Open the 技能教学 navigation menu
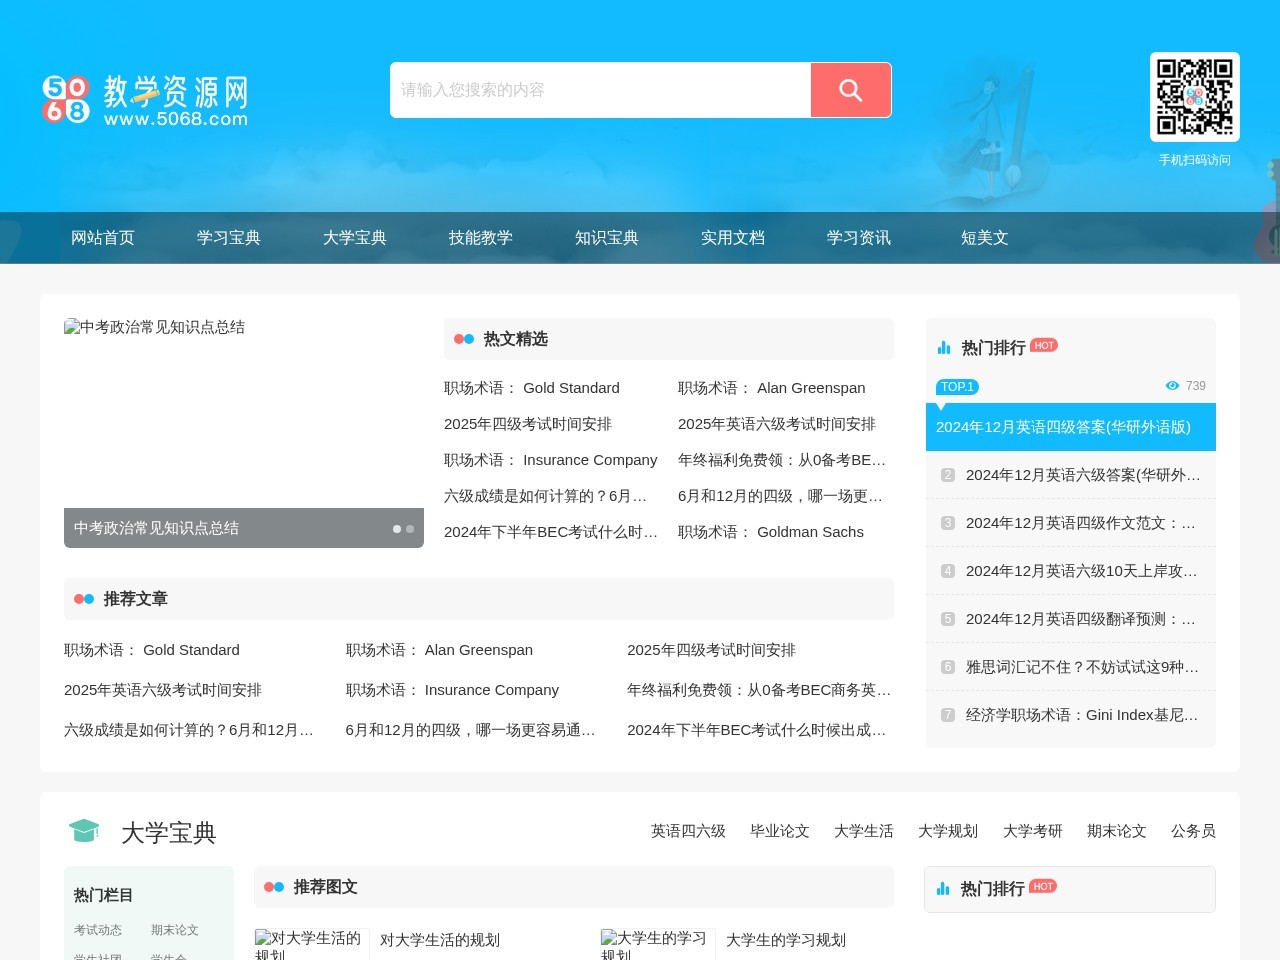Screen dimensions: 1280x960 point(481,238)
